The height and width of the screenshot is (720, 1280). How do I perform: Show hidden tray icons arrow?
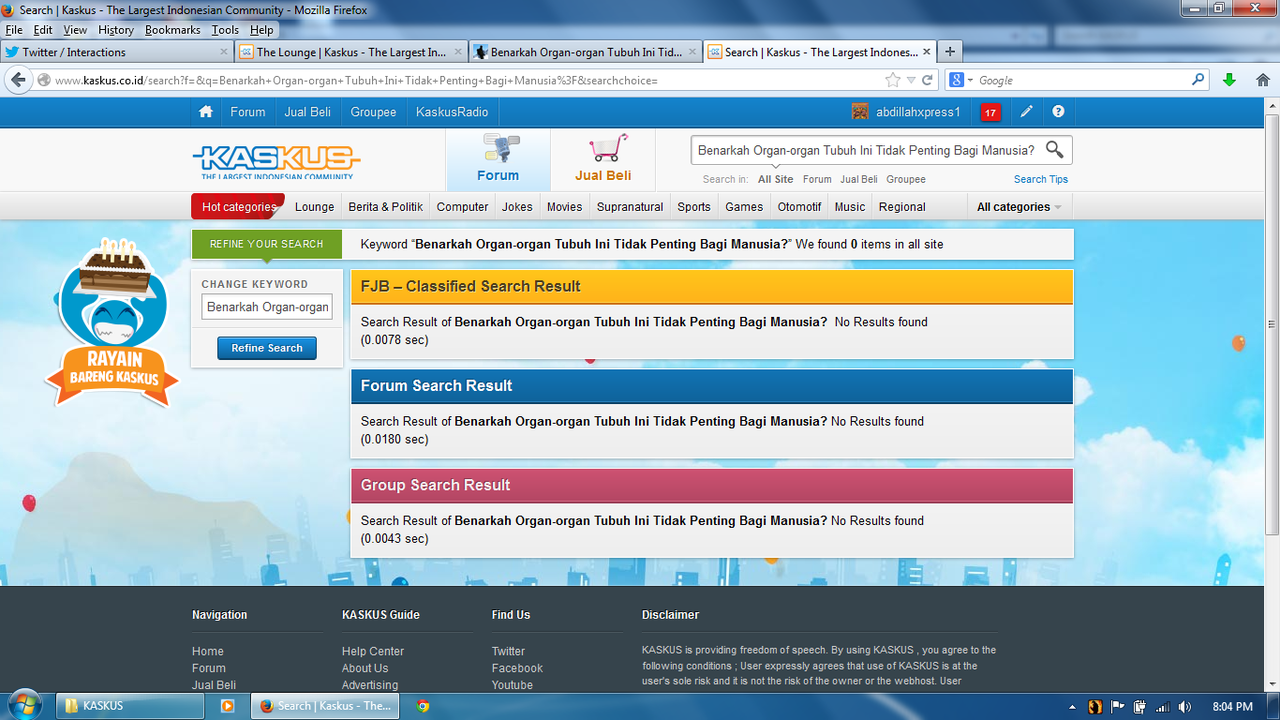1073,707
